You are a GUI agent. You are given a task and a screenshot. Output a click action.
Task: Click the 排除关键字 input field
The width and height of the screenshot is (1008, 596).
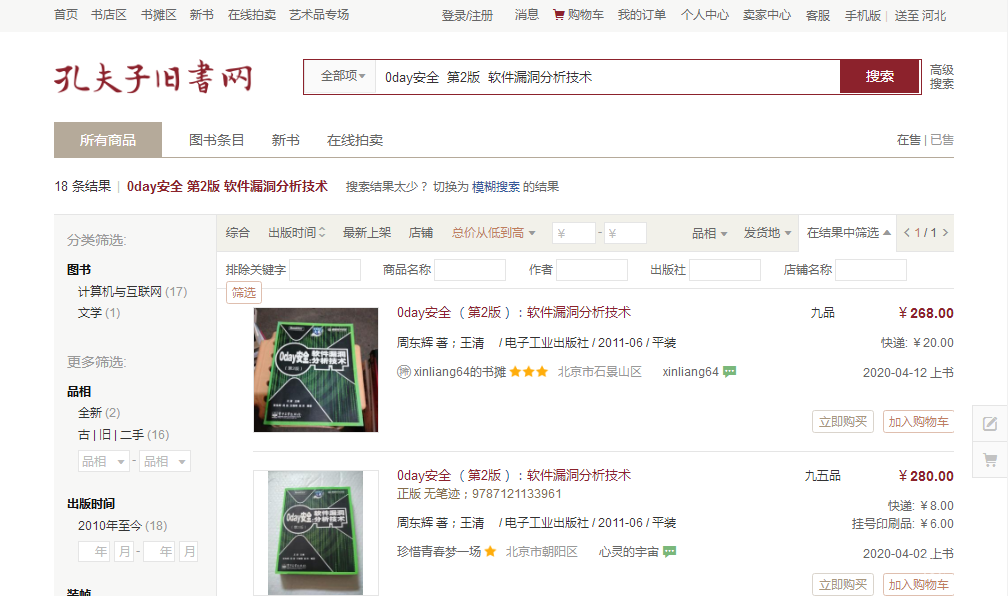[325, 270]
